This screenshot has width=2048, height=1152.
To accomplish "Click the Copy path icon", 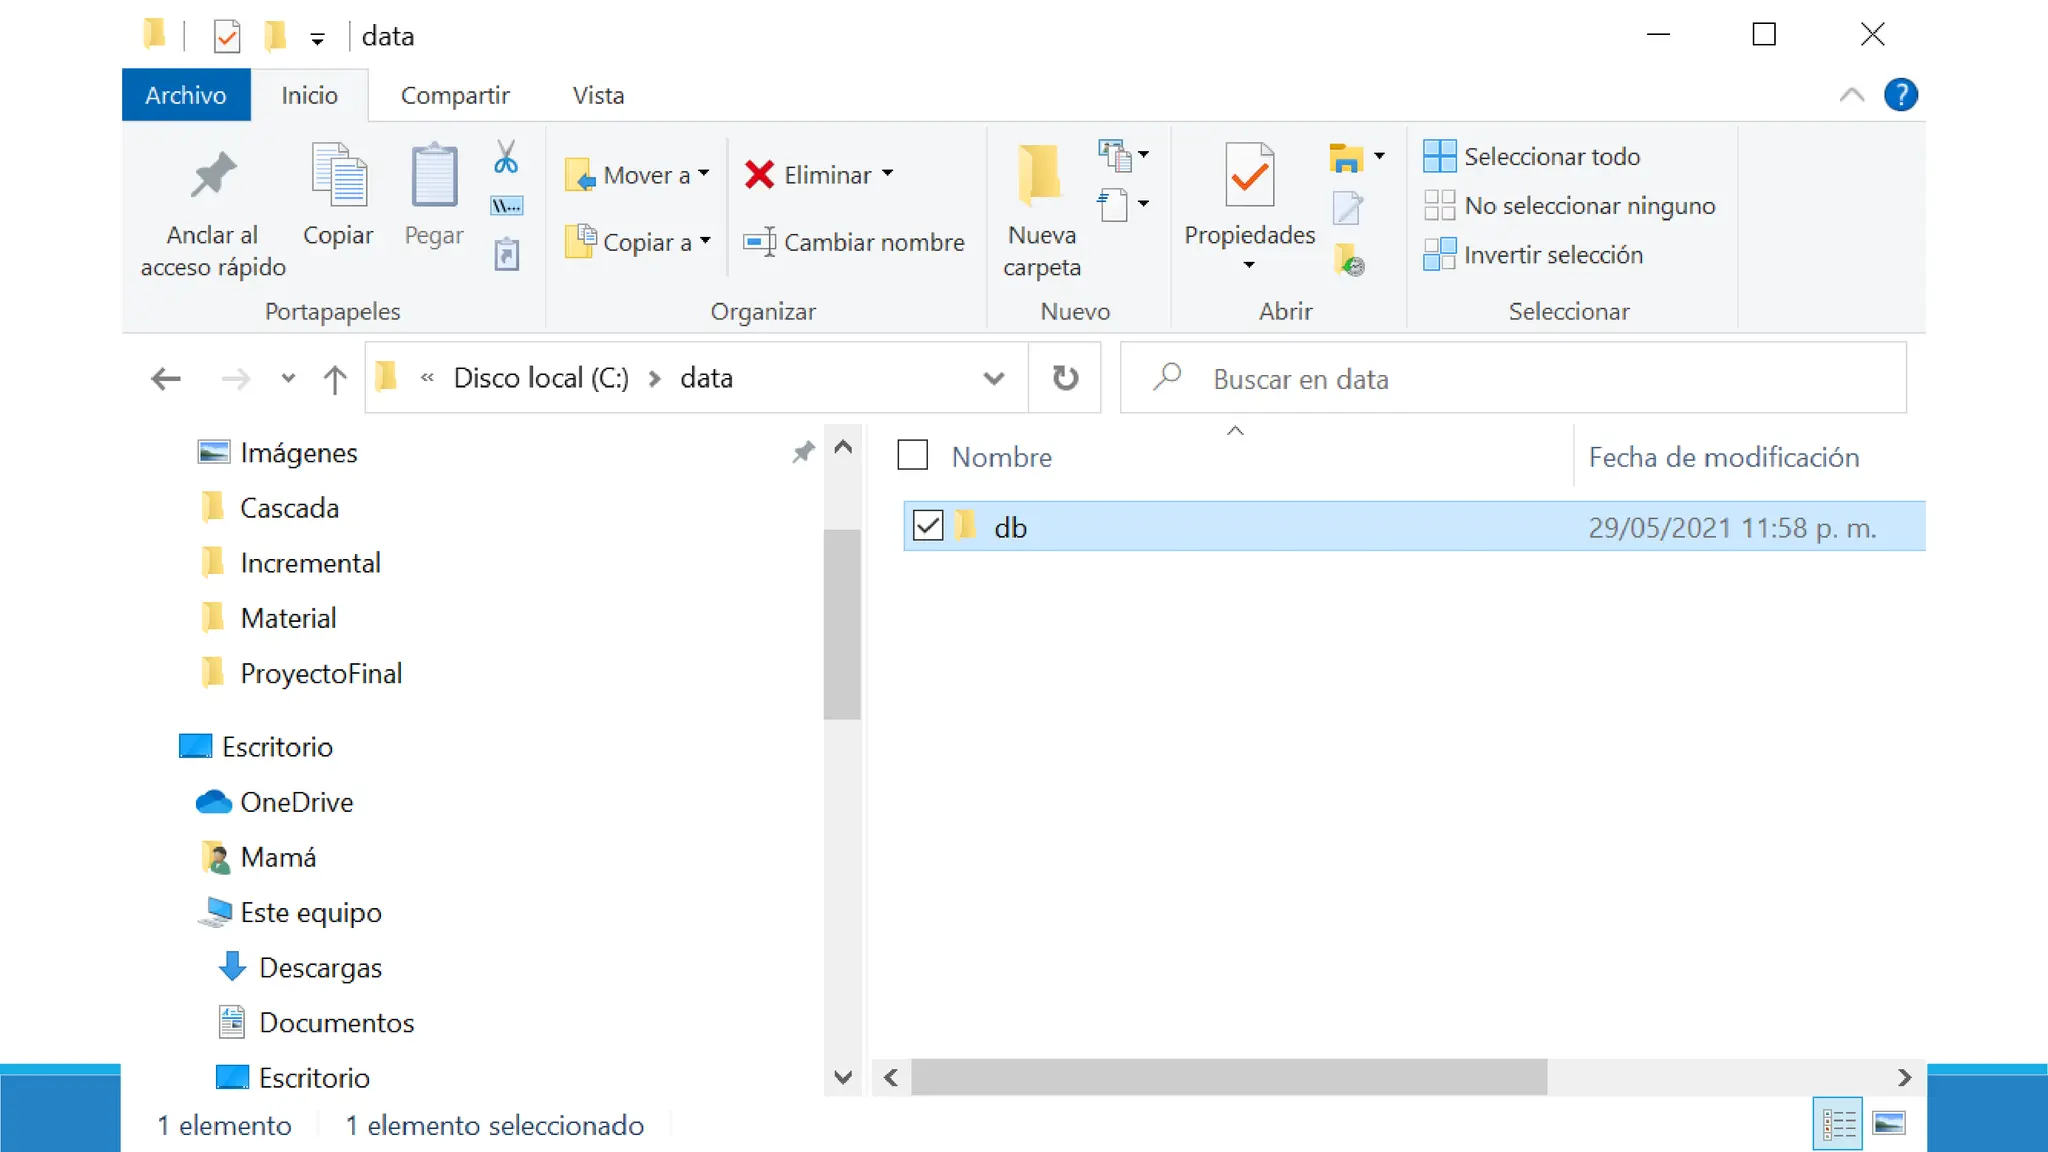I will click(506, 206).
